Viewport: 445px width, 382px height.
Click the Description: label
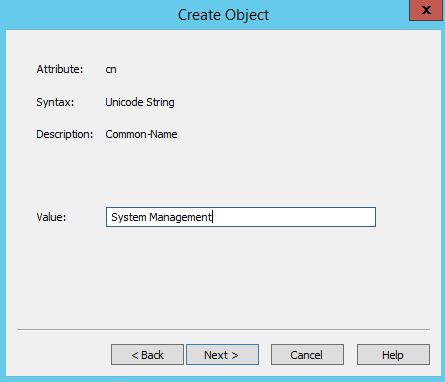[65, 134]
